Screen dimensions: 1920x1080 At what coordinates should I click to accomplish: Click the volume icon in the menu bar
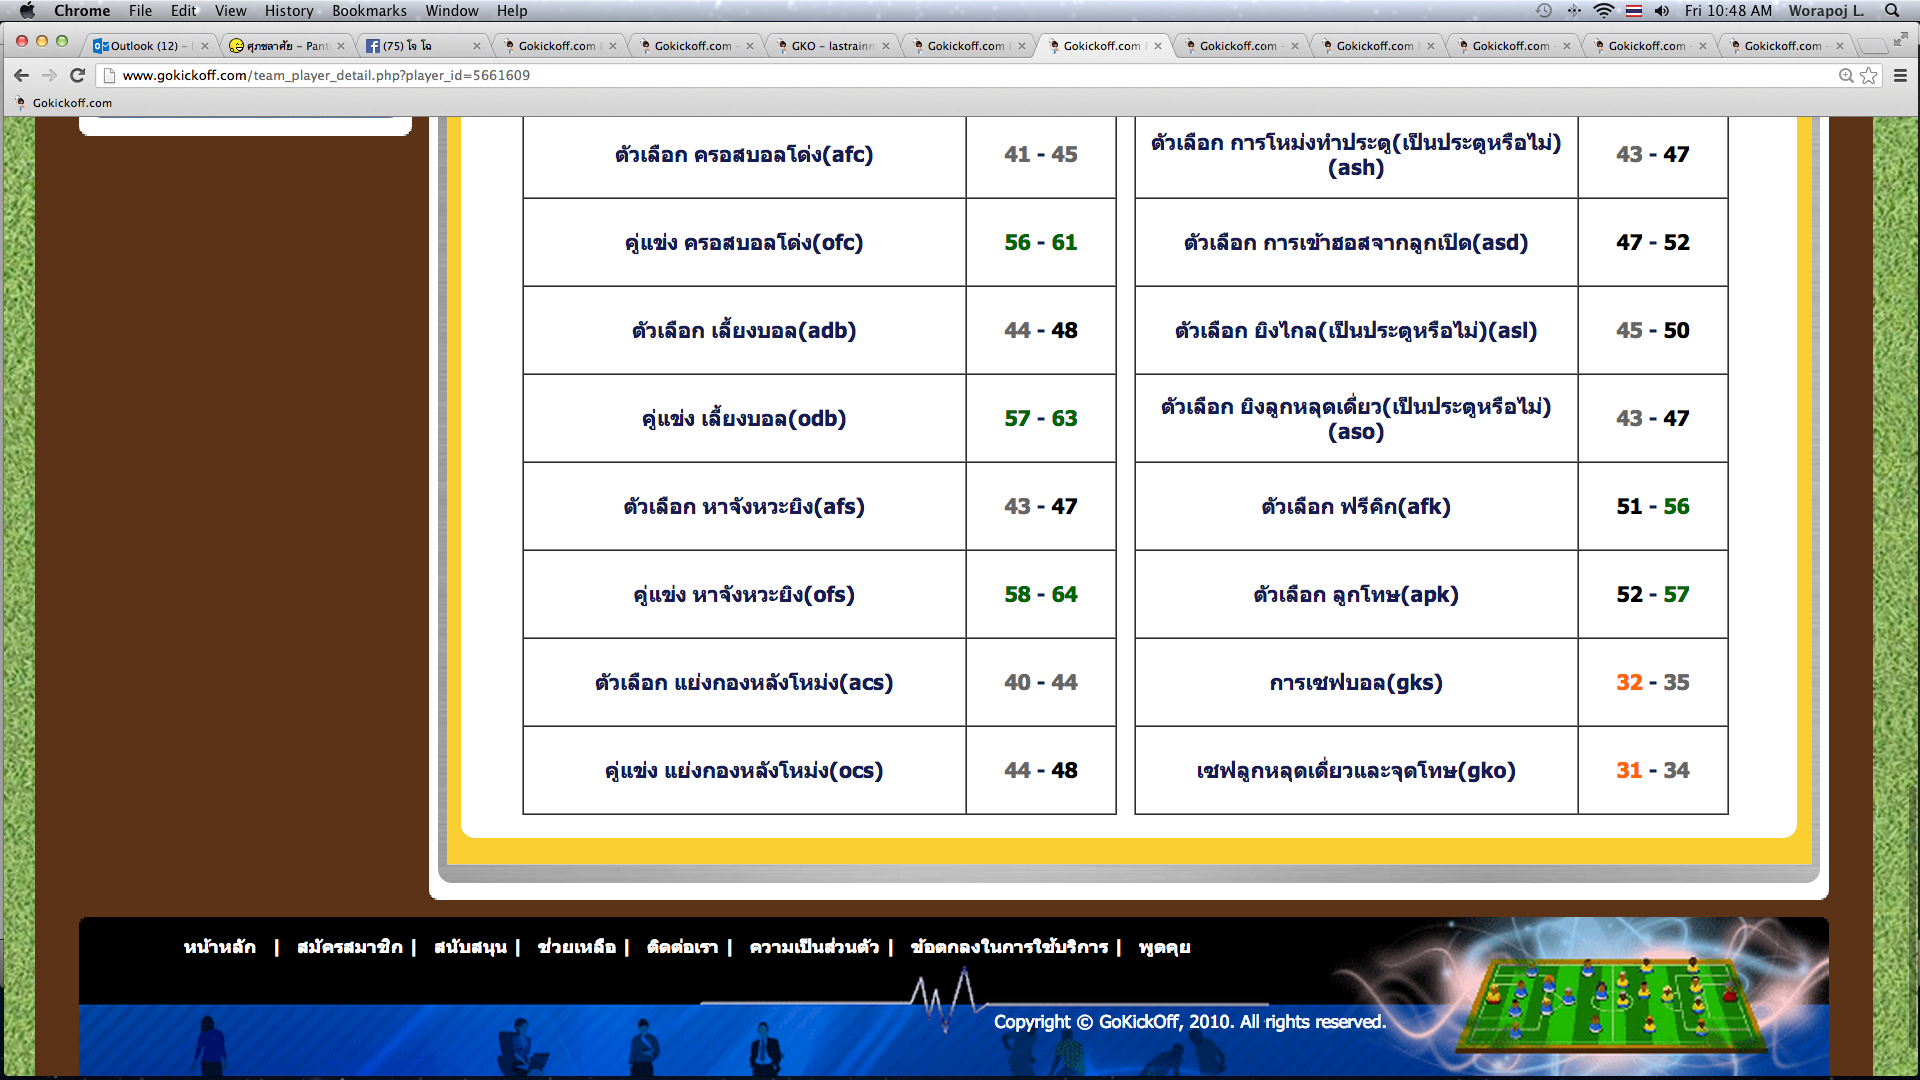pyautogui.click(x=1661, y=11)
